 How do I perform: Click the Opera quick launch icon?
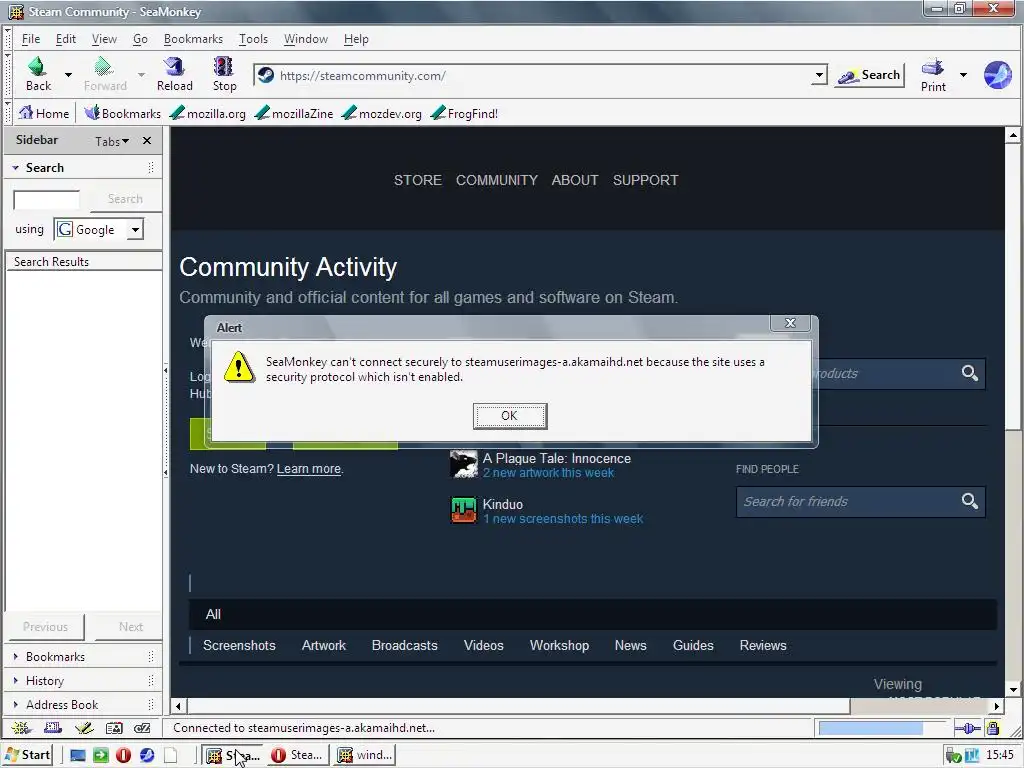[123, 755]
